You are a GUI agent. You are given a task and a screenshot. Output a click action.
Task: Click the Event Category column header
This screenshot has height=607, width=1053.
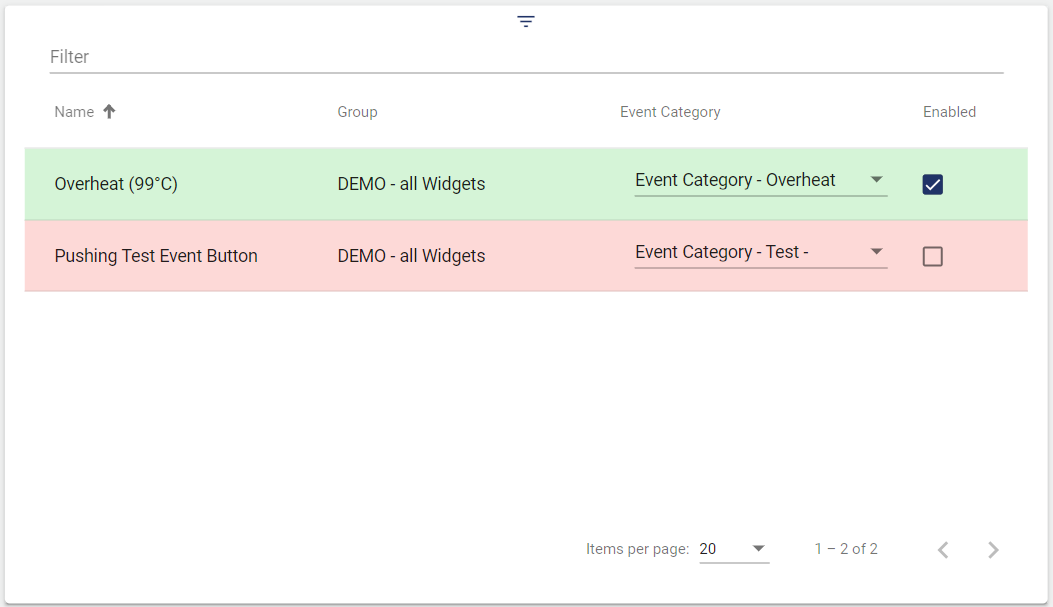(670, 112)
